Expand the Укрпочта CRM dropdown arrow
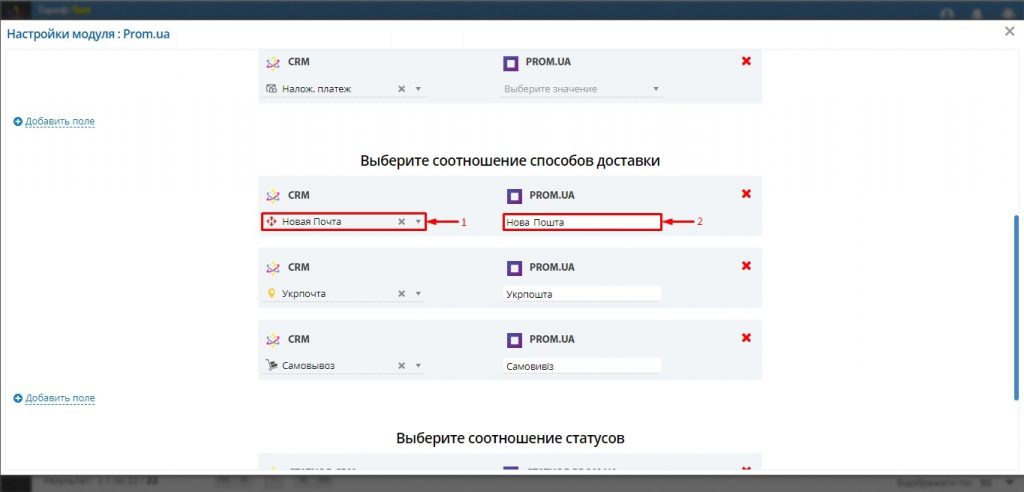The image size is (1024, 492). click(418, 294)
